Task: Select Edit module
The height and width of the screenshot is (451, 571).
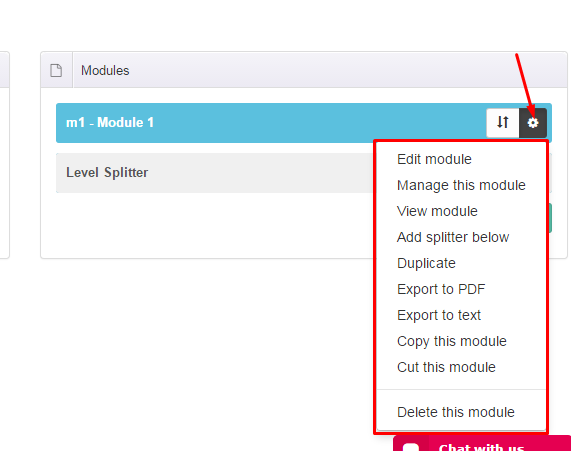Action: pyautogui.click(x=434, y=159)
